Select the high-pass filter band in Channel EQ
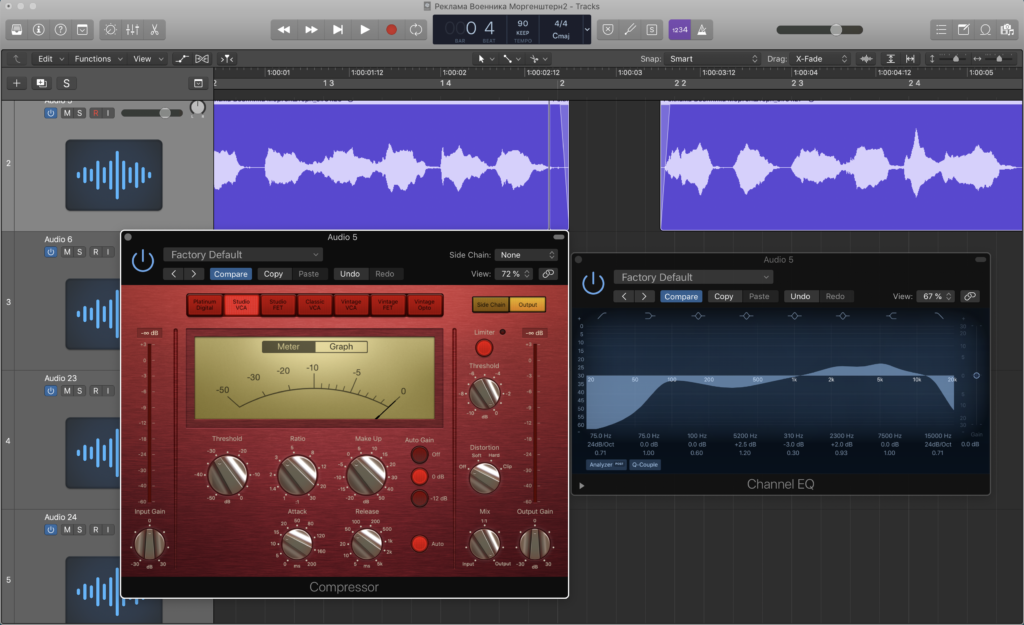The width and height of the screenshot is (1024, 625). click(x=601, y=316)
